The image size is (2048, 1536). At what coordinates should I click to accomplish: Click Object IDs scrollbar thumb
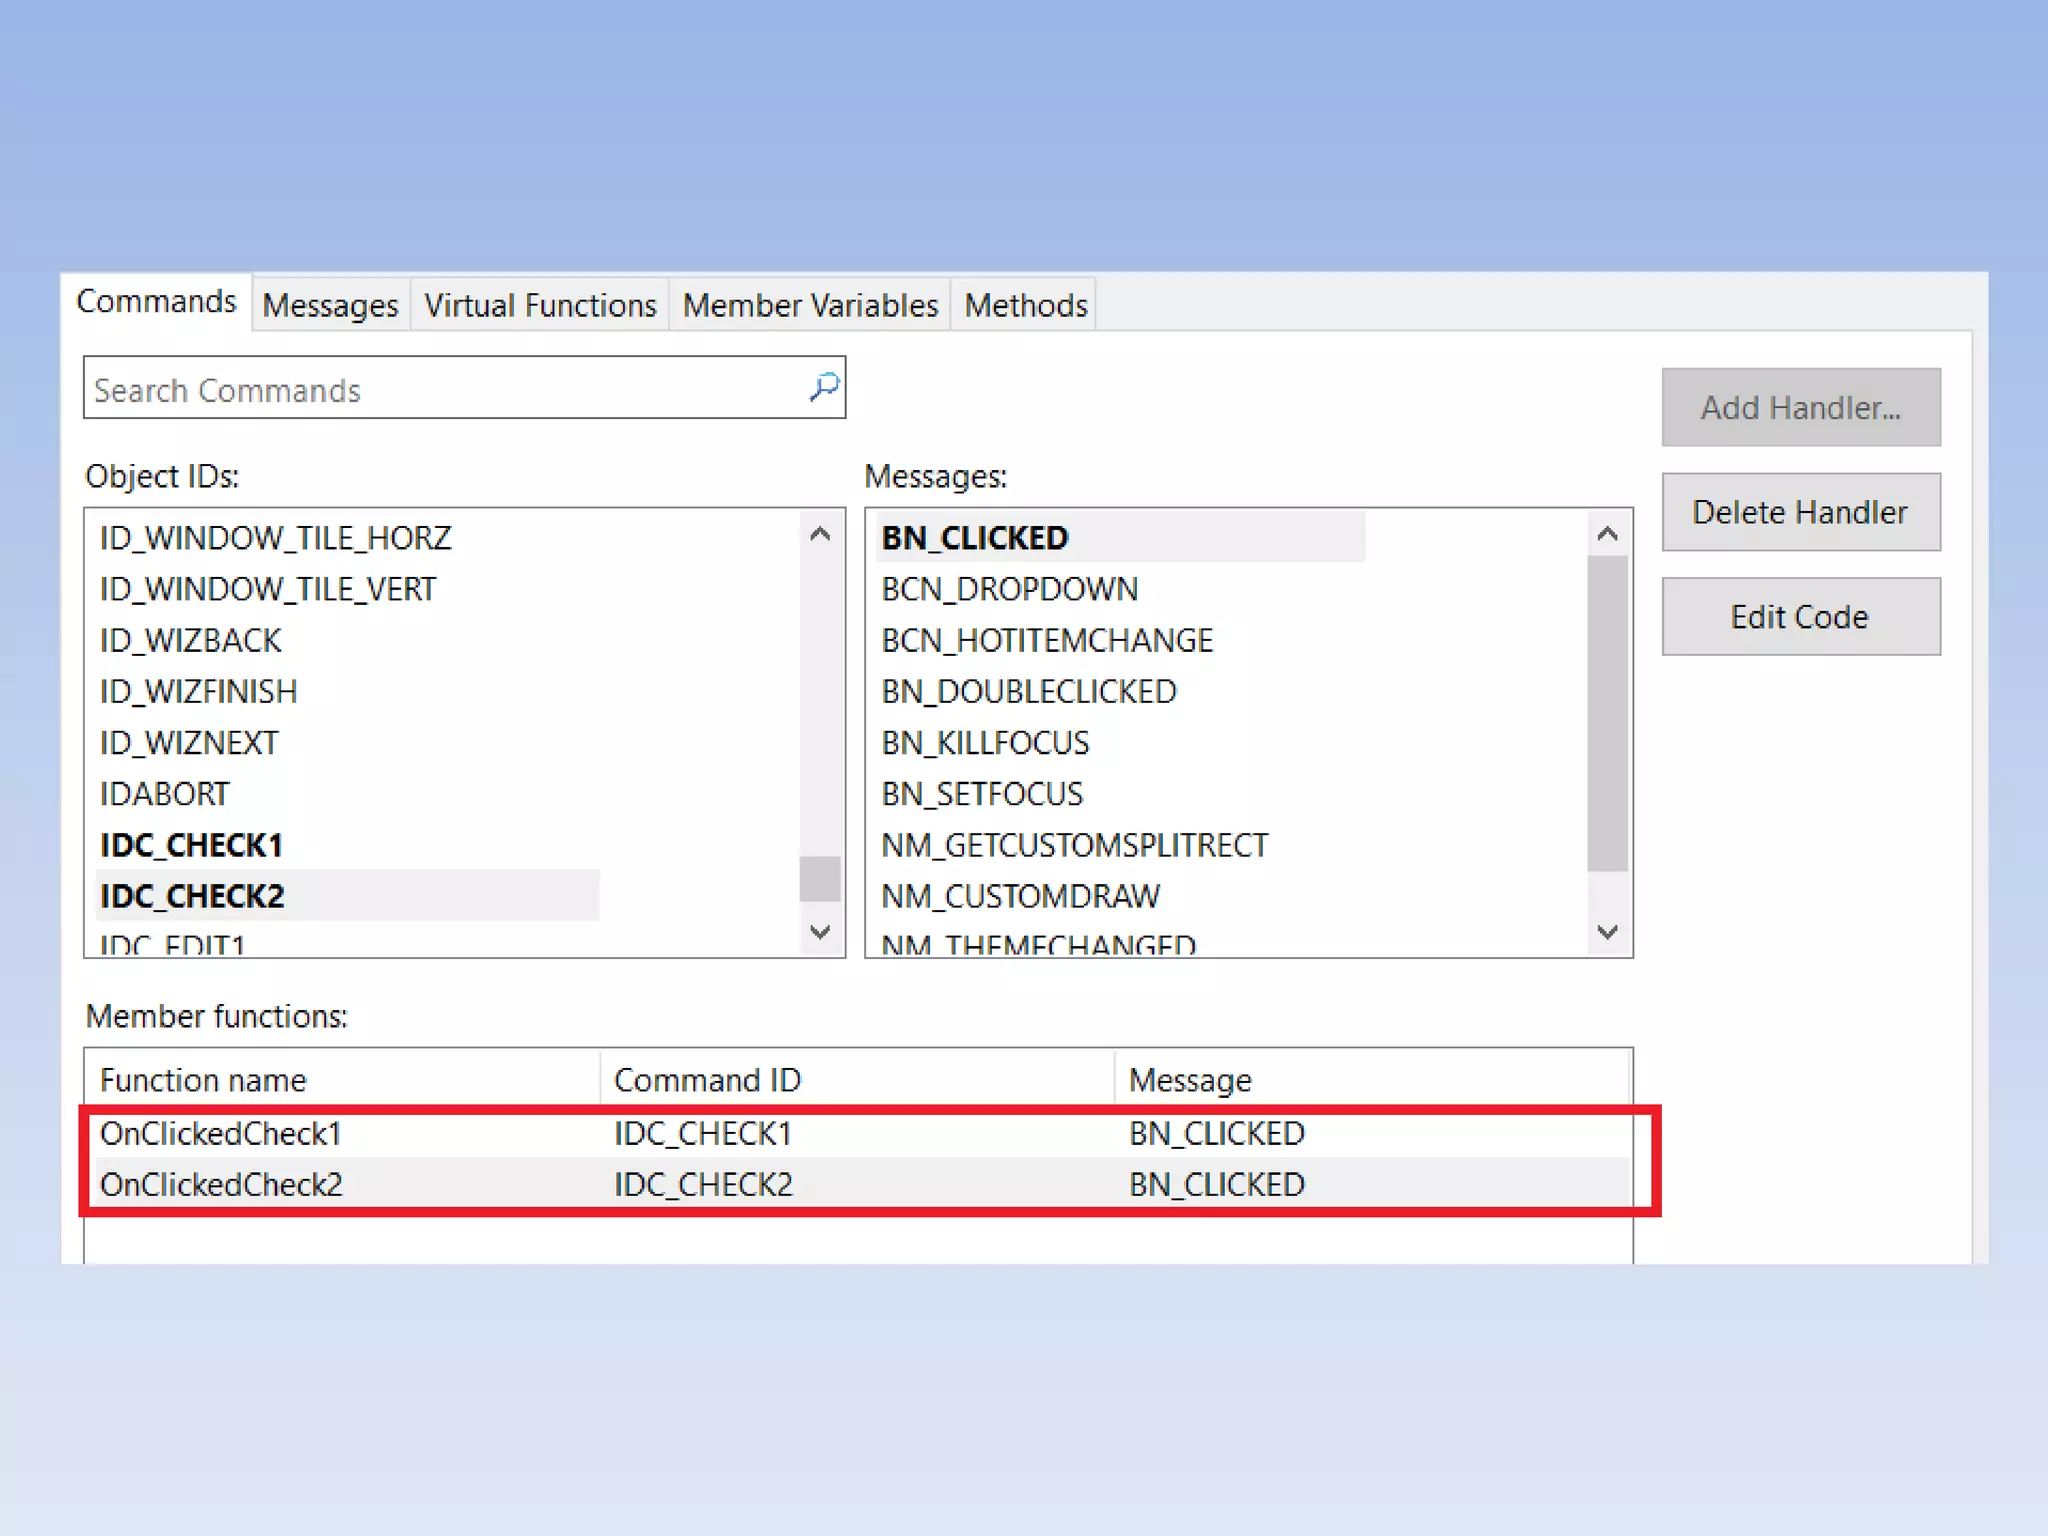pyautogui.click(x=819, y=878)
